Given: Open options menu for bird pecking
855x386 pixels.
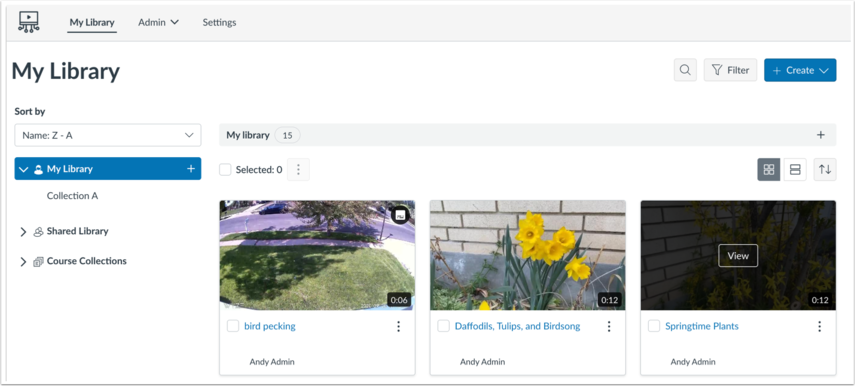Looking at the screenshot, I should click(399, 326).
